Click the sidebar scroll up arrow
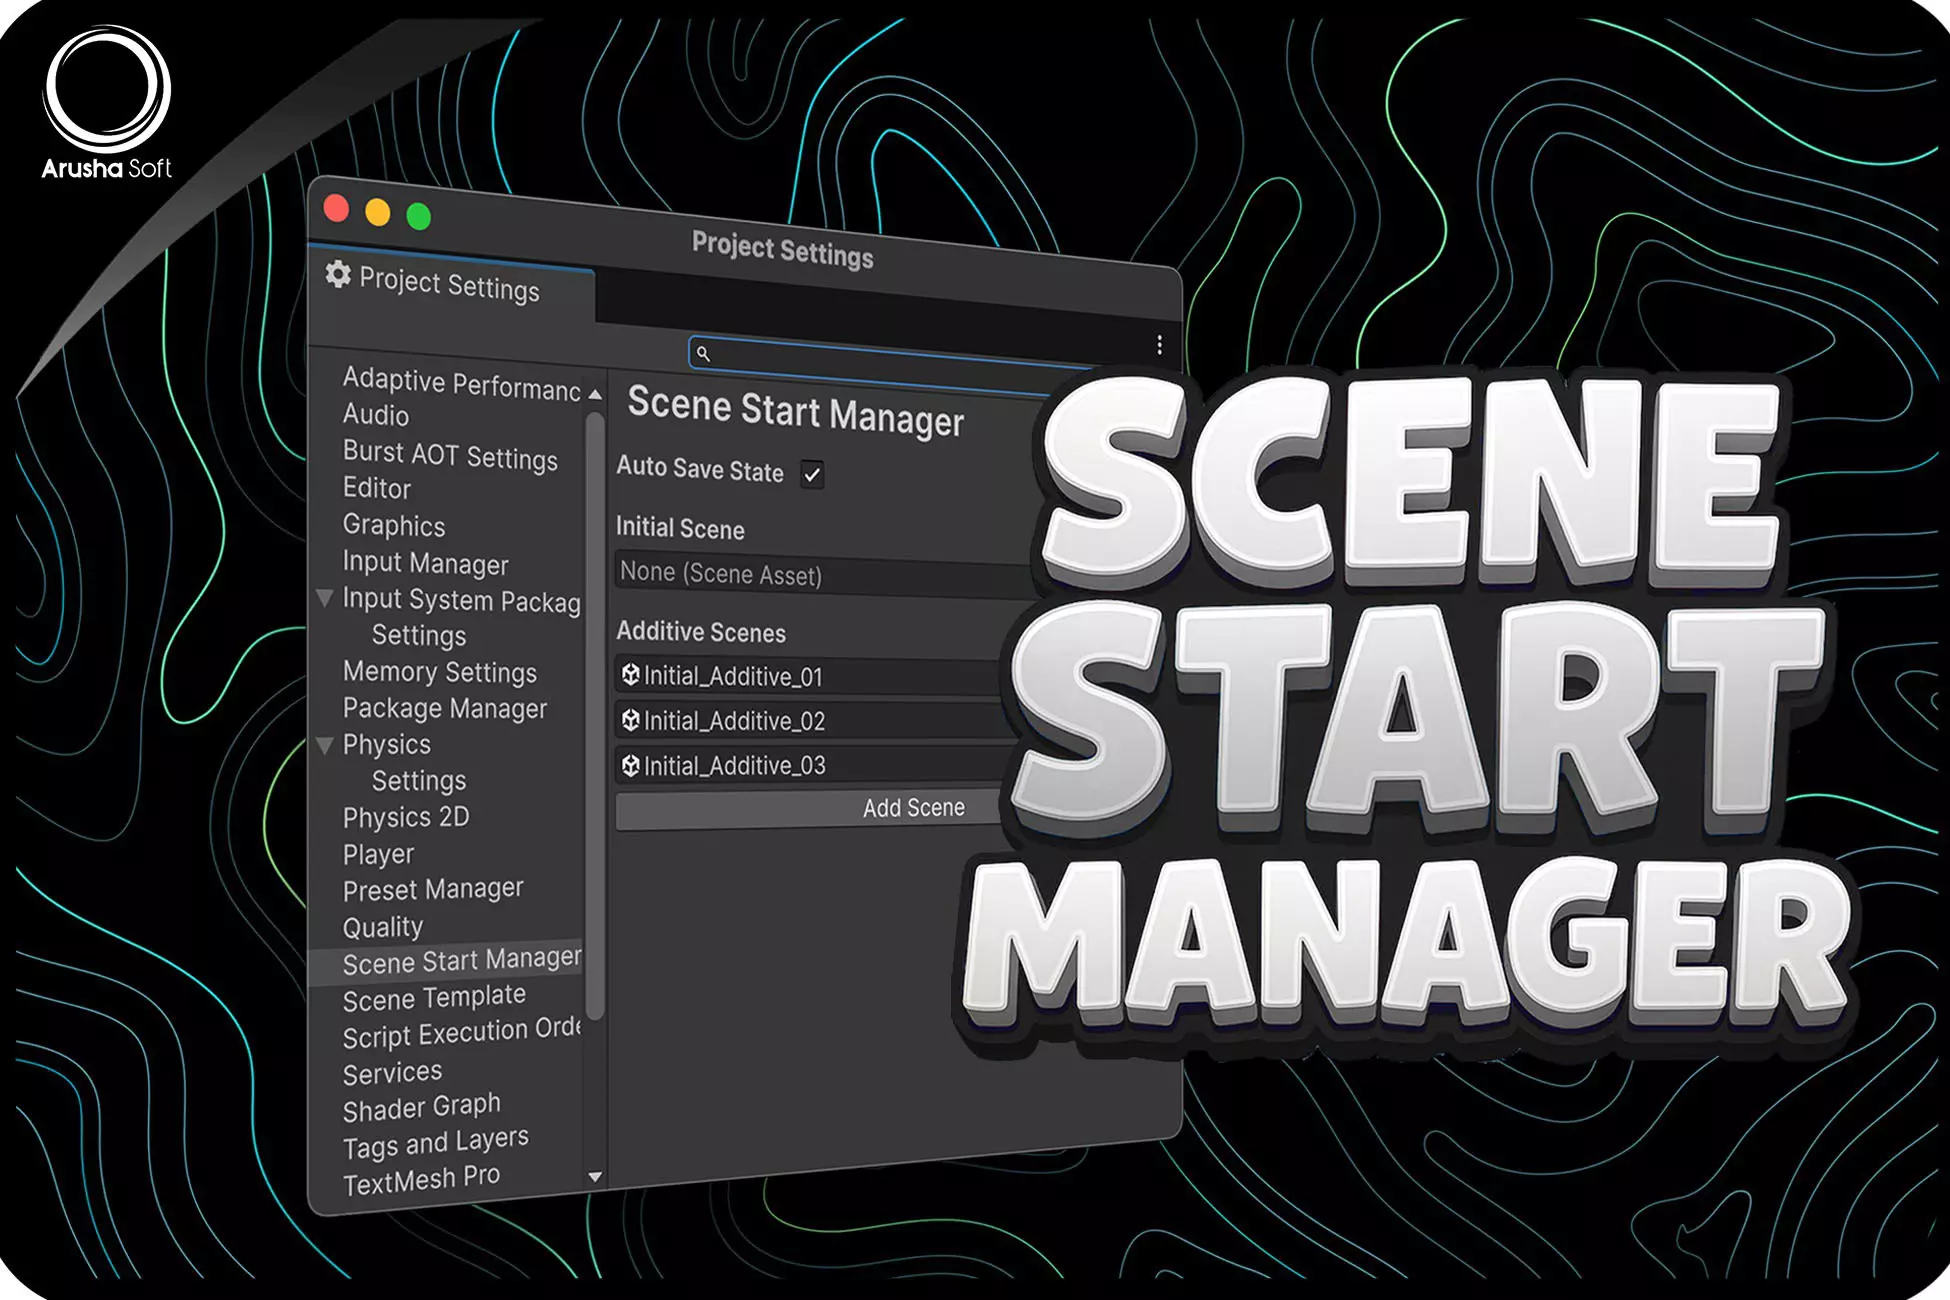 pos(595,395)
